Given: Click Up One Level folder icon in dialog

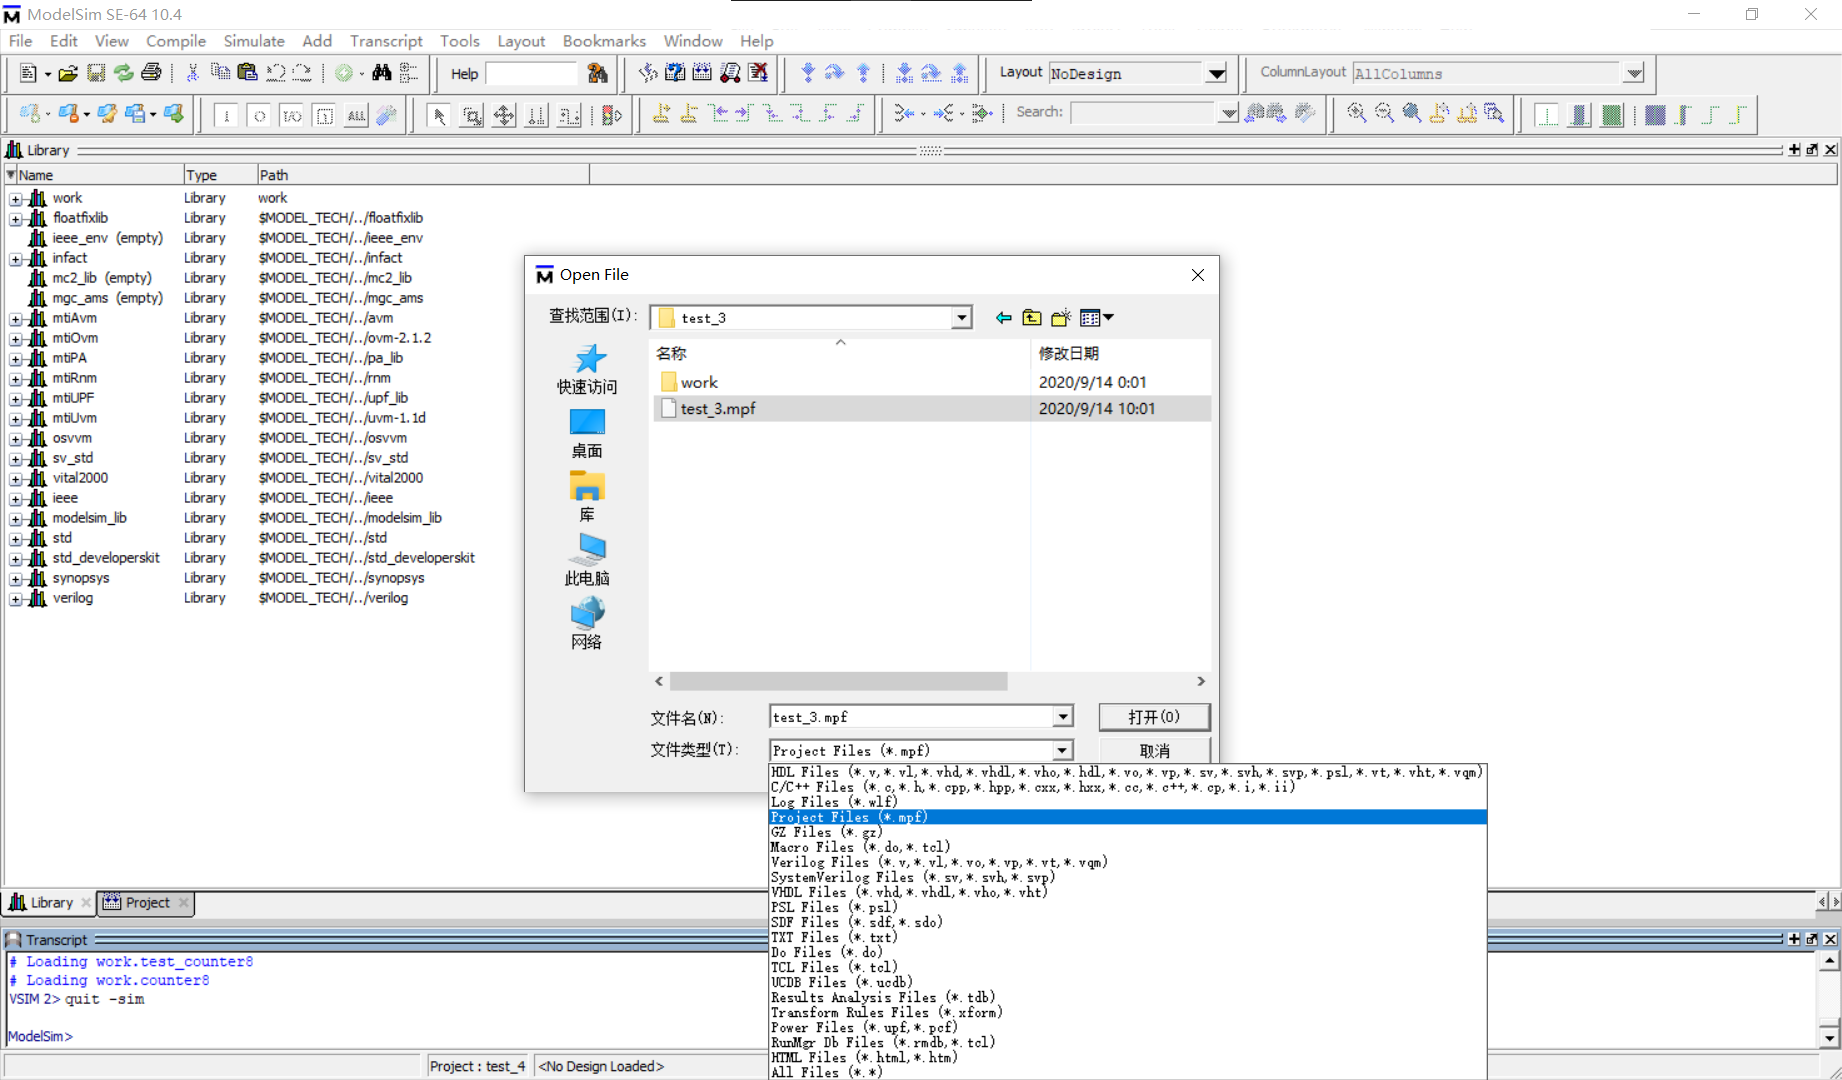Looking at the screenshot, I should [x=1032, y=318].
